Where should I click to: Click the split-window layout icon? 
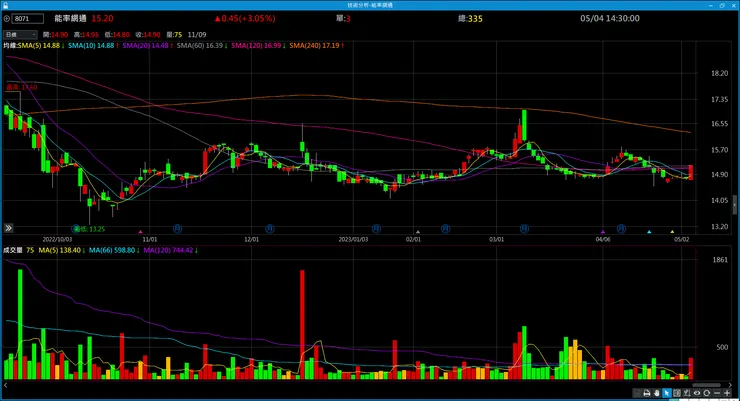tap(677, 393)
